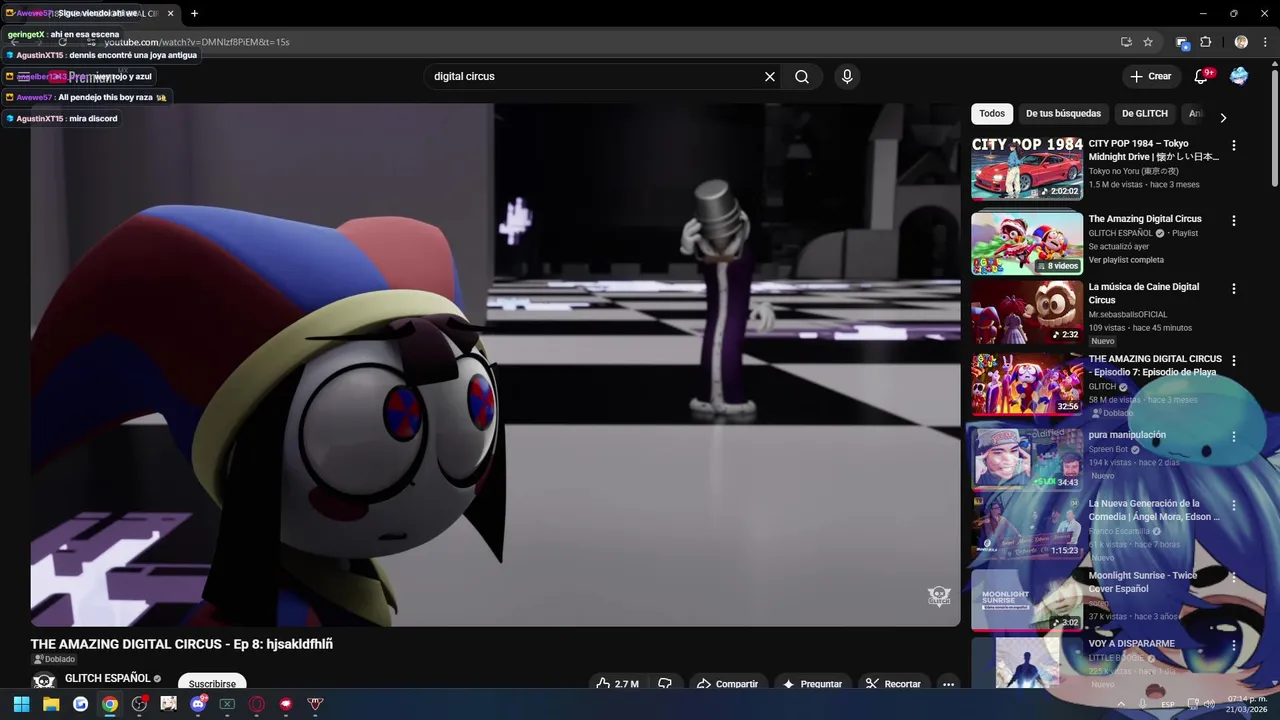
Task: Open the CITY POP 1984 Tokyo Midnight Drive title
Action: point(1154,150)
